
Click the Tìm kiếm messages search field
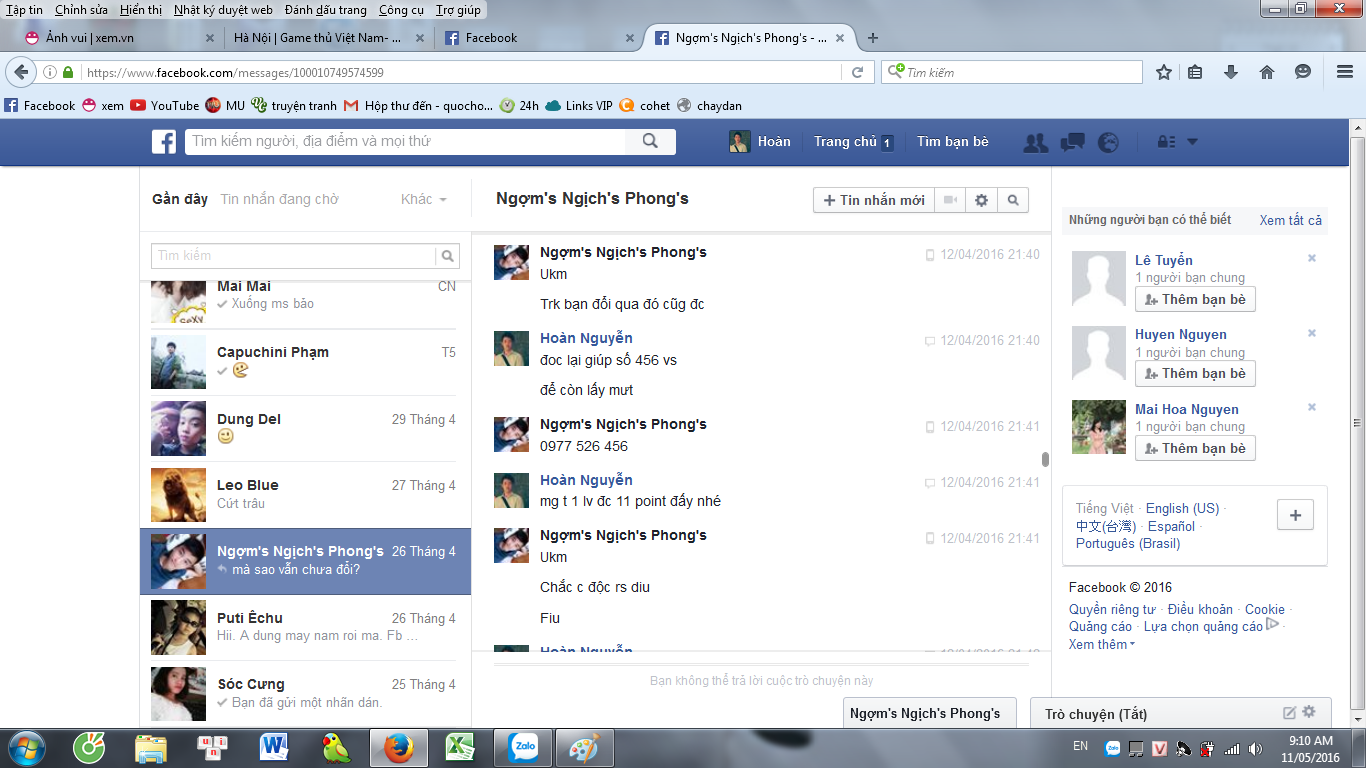point(294,256)
